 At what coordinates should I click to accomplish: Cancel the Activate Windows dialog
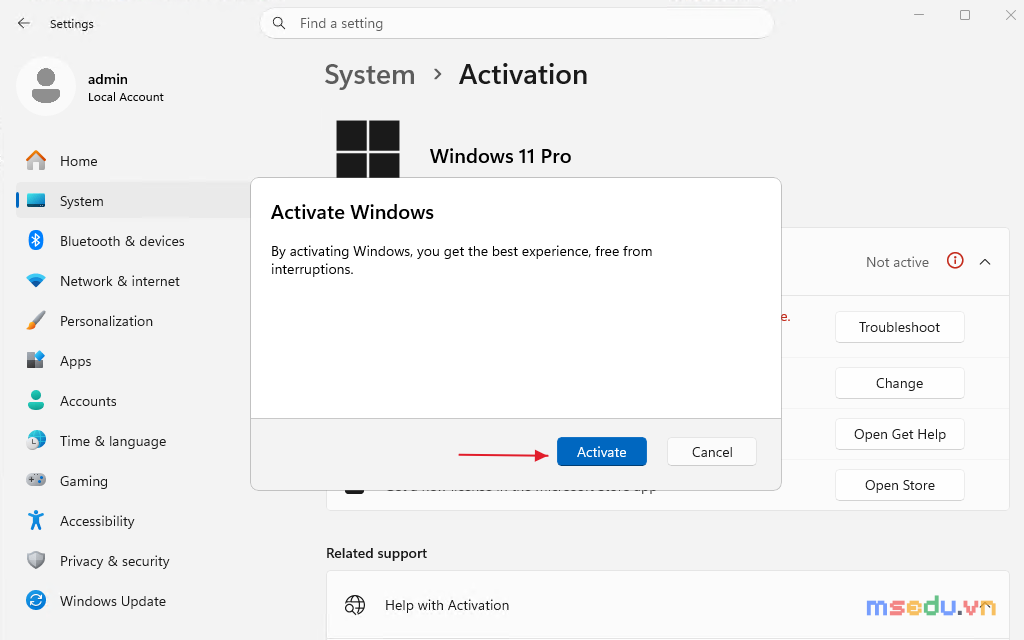712,452
